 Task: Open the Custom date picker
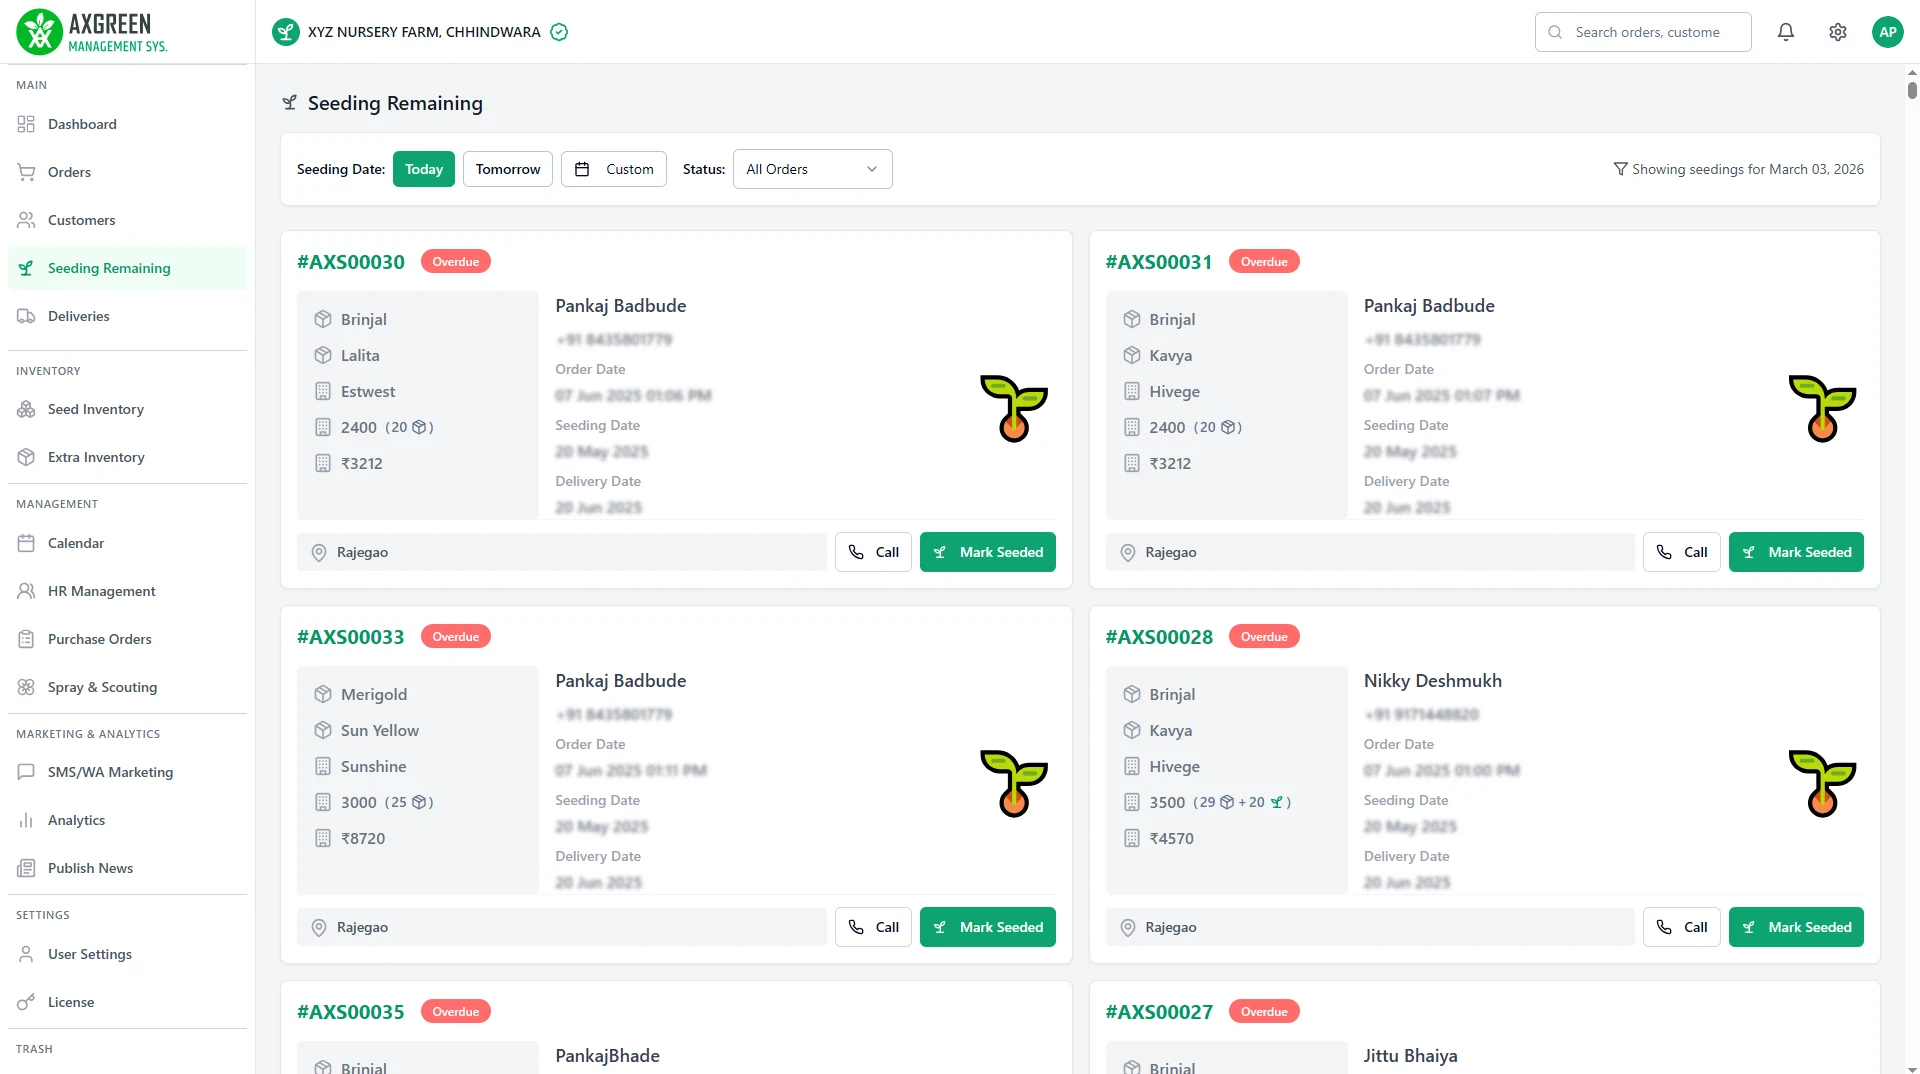click(x=613, y=169)
